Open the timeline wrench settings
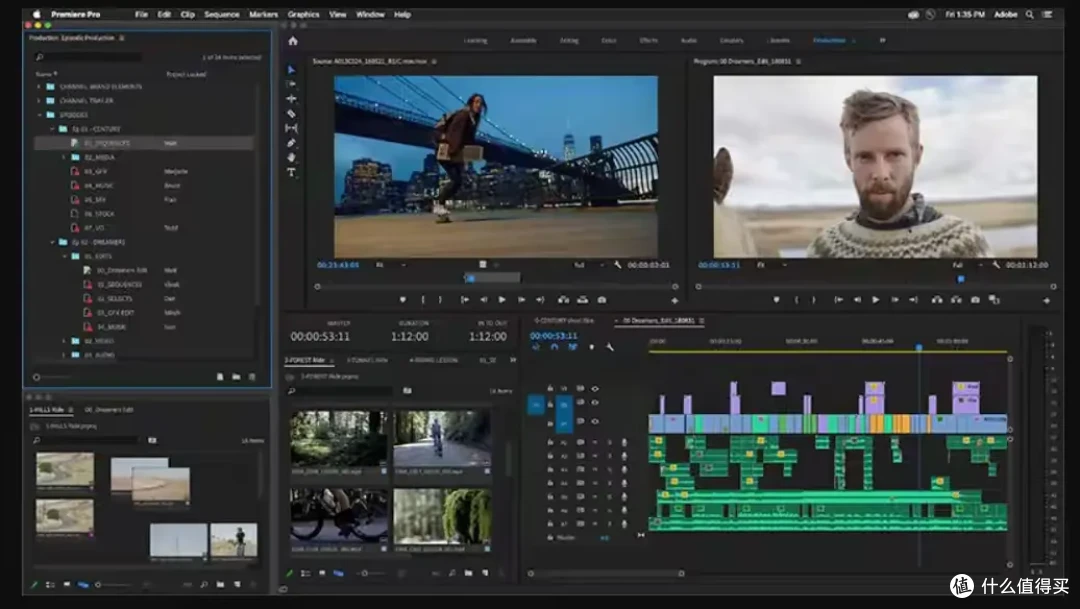 pyautogui.click(x=610, y=347)
